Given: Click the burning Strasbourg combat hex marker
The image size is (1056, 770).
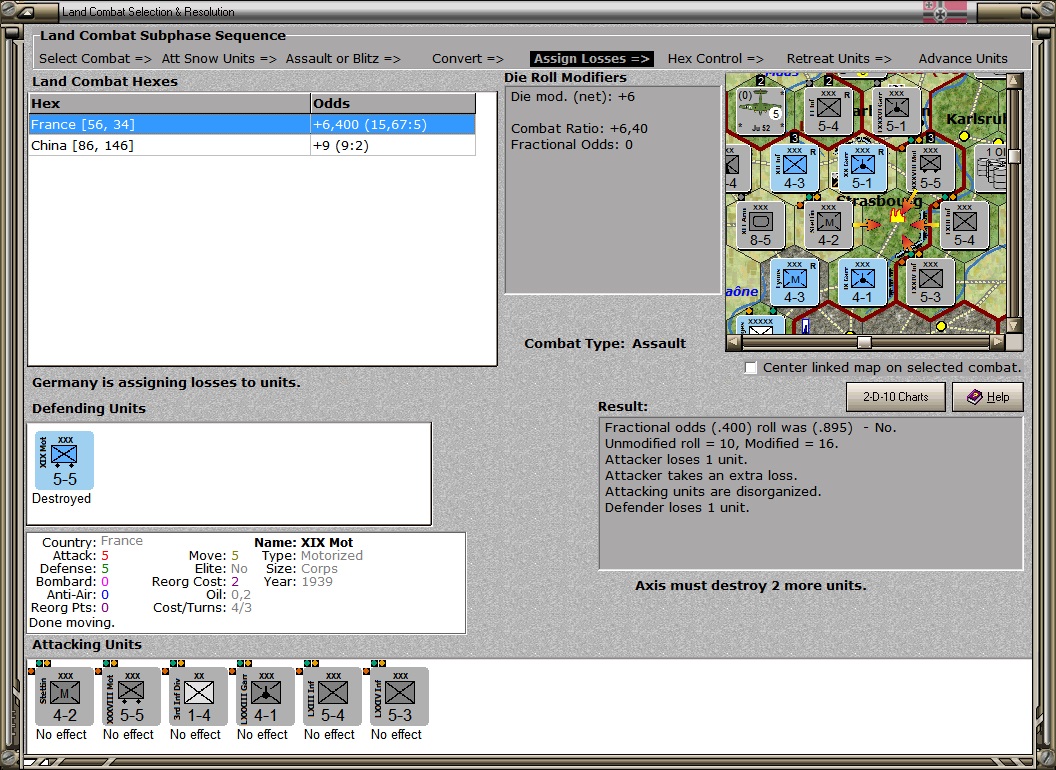Looking at the screenshot, I should coord(897,216).
